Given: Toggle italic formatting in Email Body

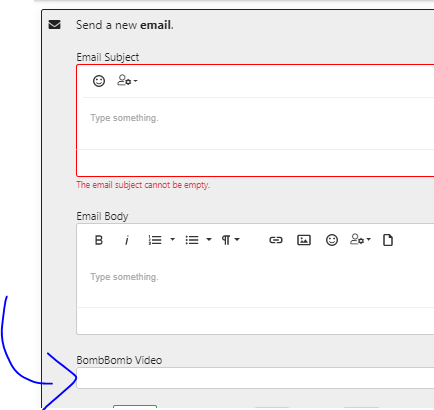Looking at the screenshot, I should point(127,240).
